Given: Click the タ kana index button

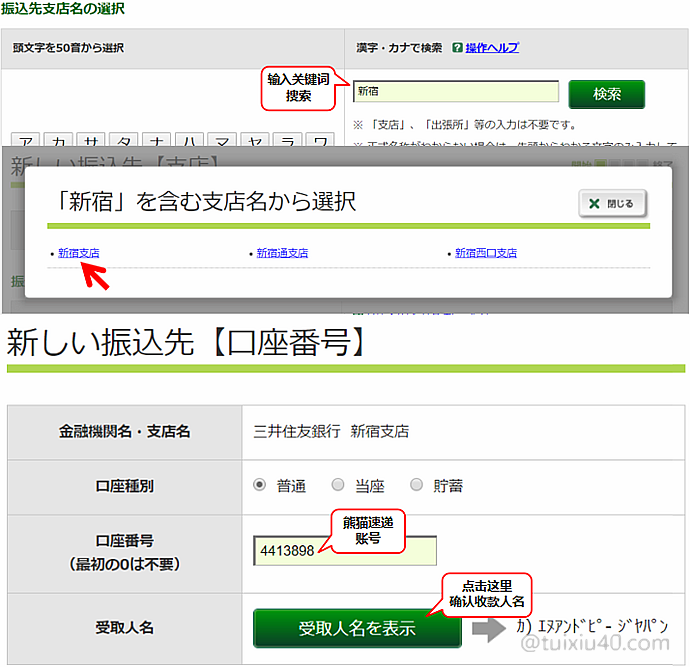Looking at the screenshot, I should tap(124, 139).
